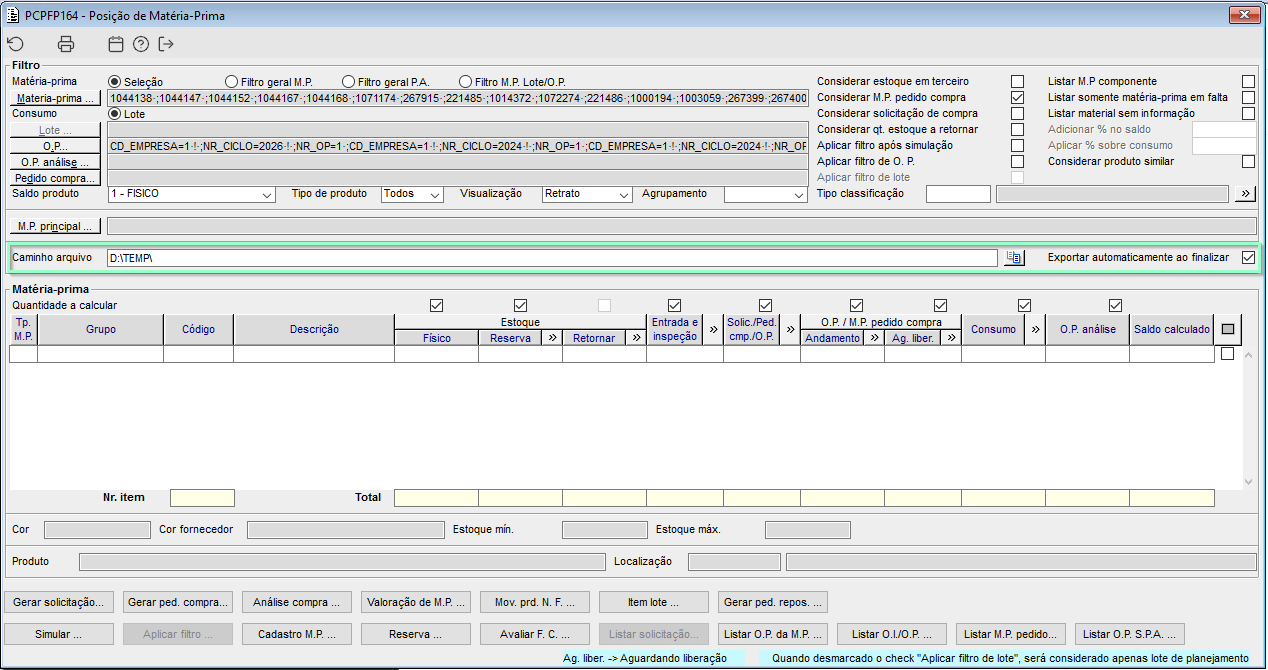Toggle the checkbox above the Físico column

point(436,305)
